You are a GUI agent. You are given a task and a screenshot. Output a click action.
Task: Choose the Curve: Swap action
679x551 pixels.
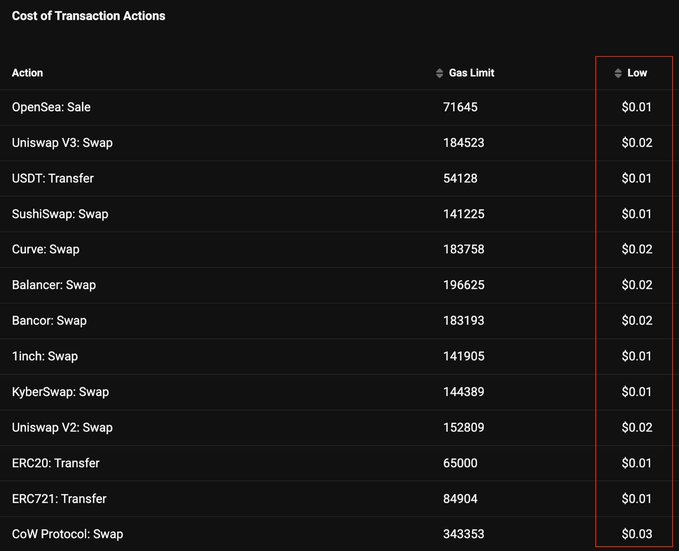[x=46, y=249]
